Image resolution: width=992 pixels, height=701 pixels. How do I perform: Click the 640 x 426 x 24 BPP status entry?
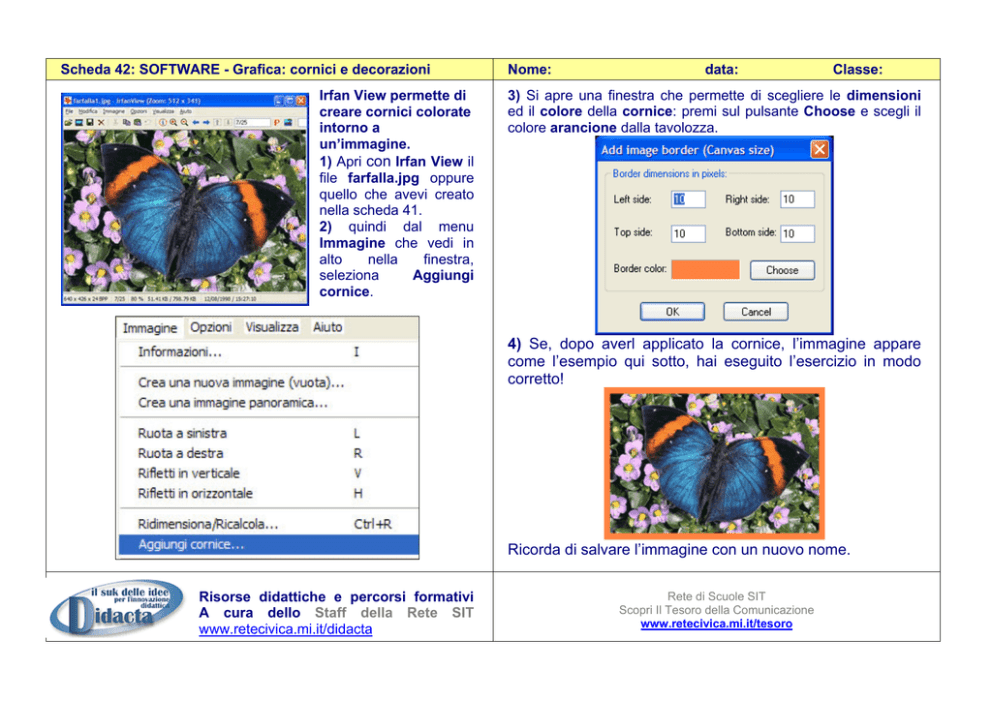pyautogui.click(x=85, y=299)
